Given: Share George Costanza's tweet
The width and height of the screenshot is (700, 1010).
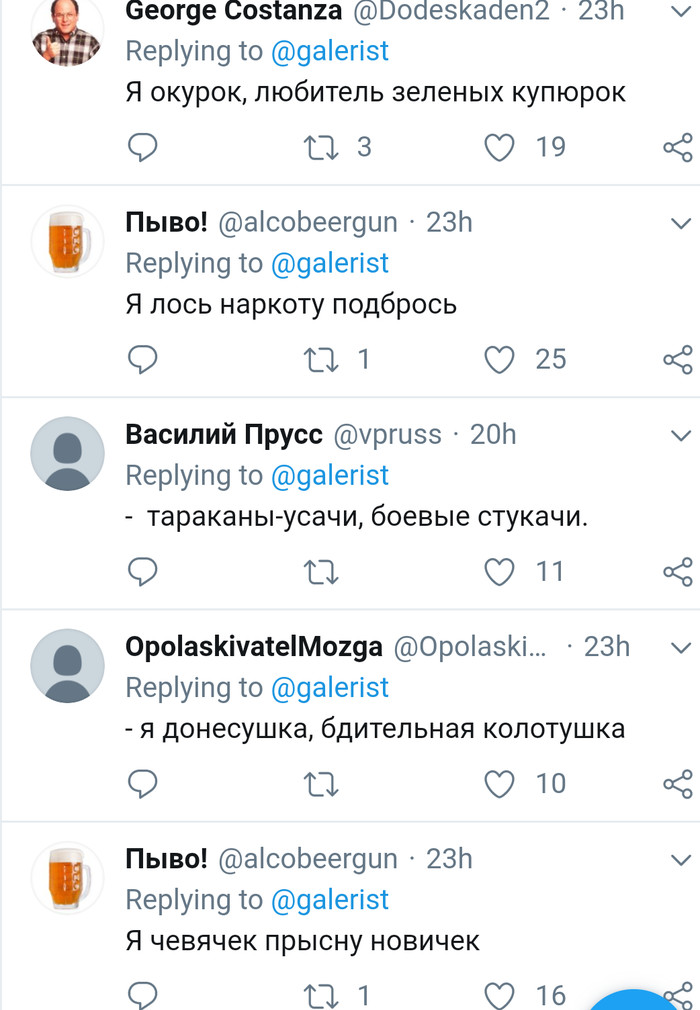Looking at the screenshot, I should (678, 148).
